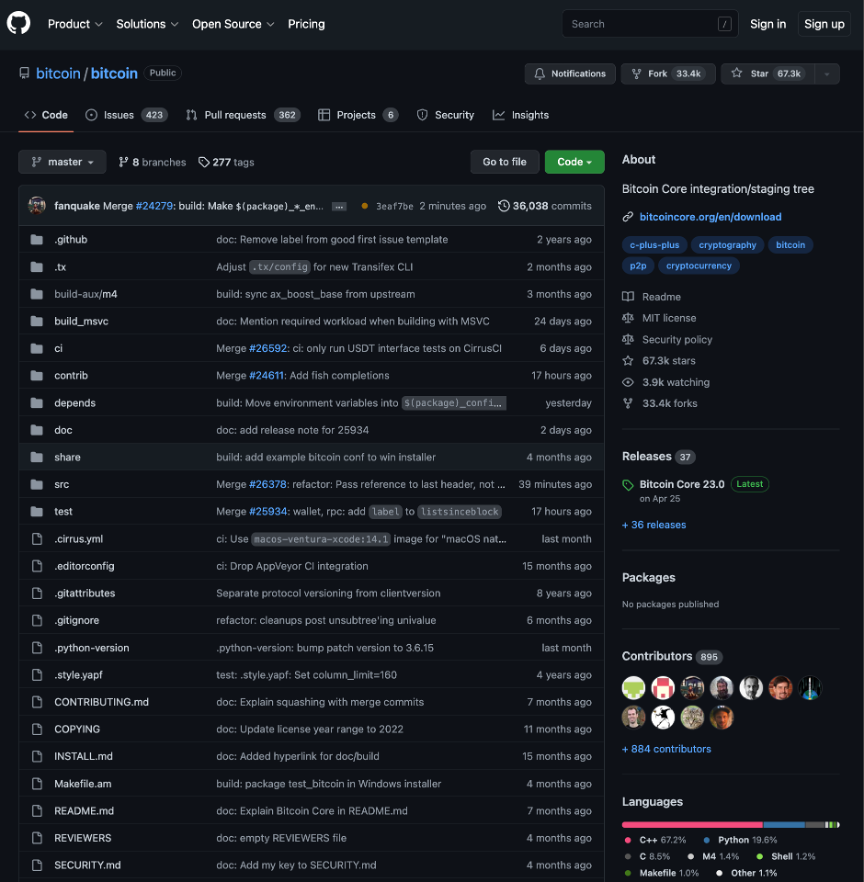Screen dimensions: 864x882
Task: Click the tag icon next to 277 tags
Action: tap(204, 162)
